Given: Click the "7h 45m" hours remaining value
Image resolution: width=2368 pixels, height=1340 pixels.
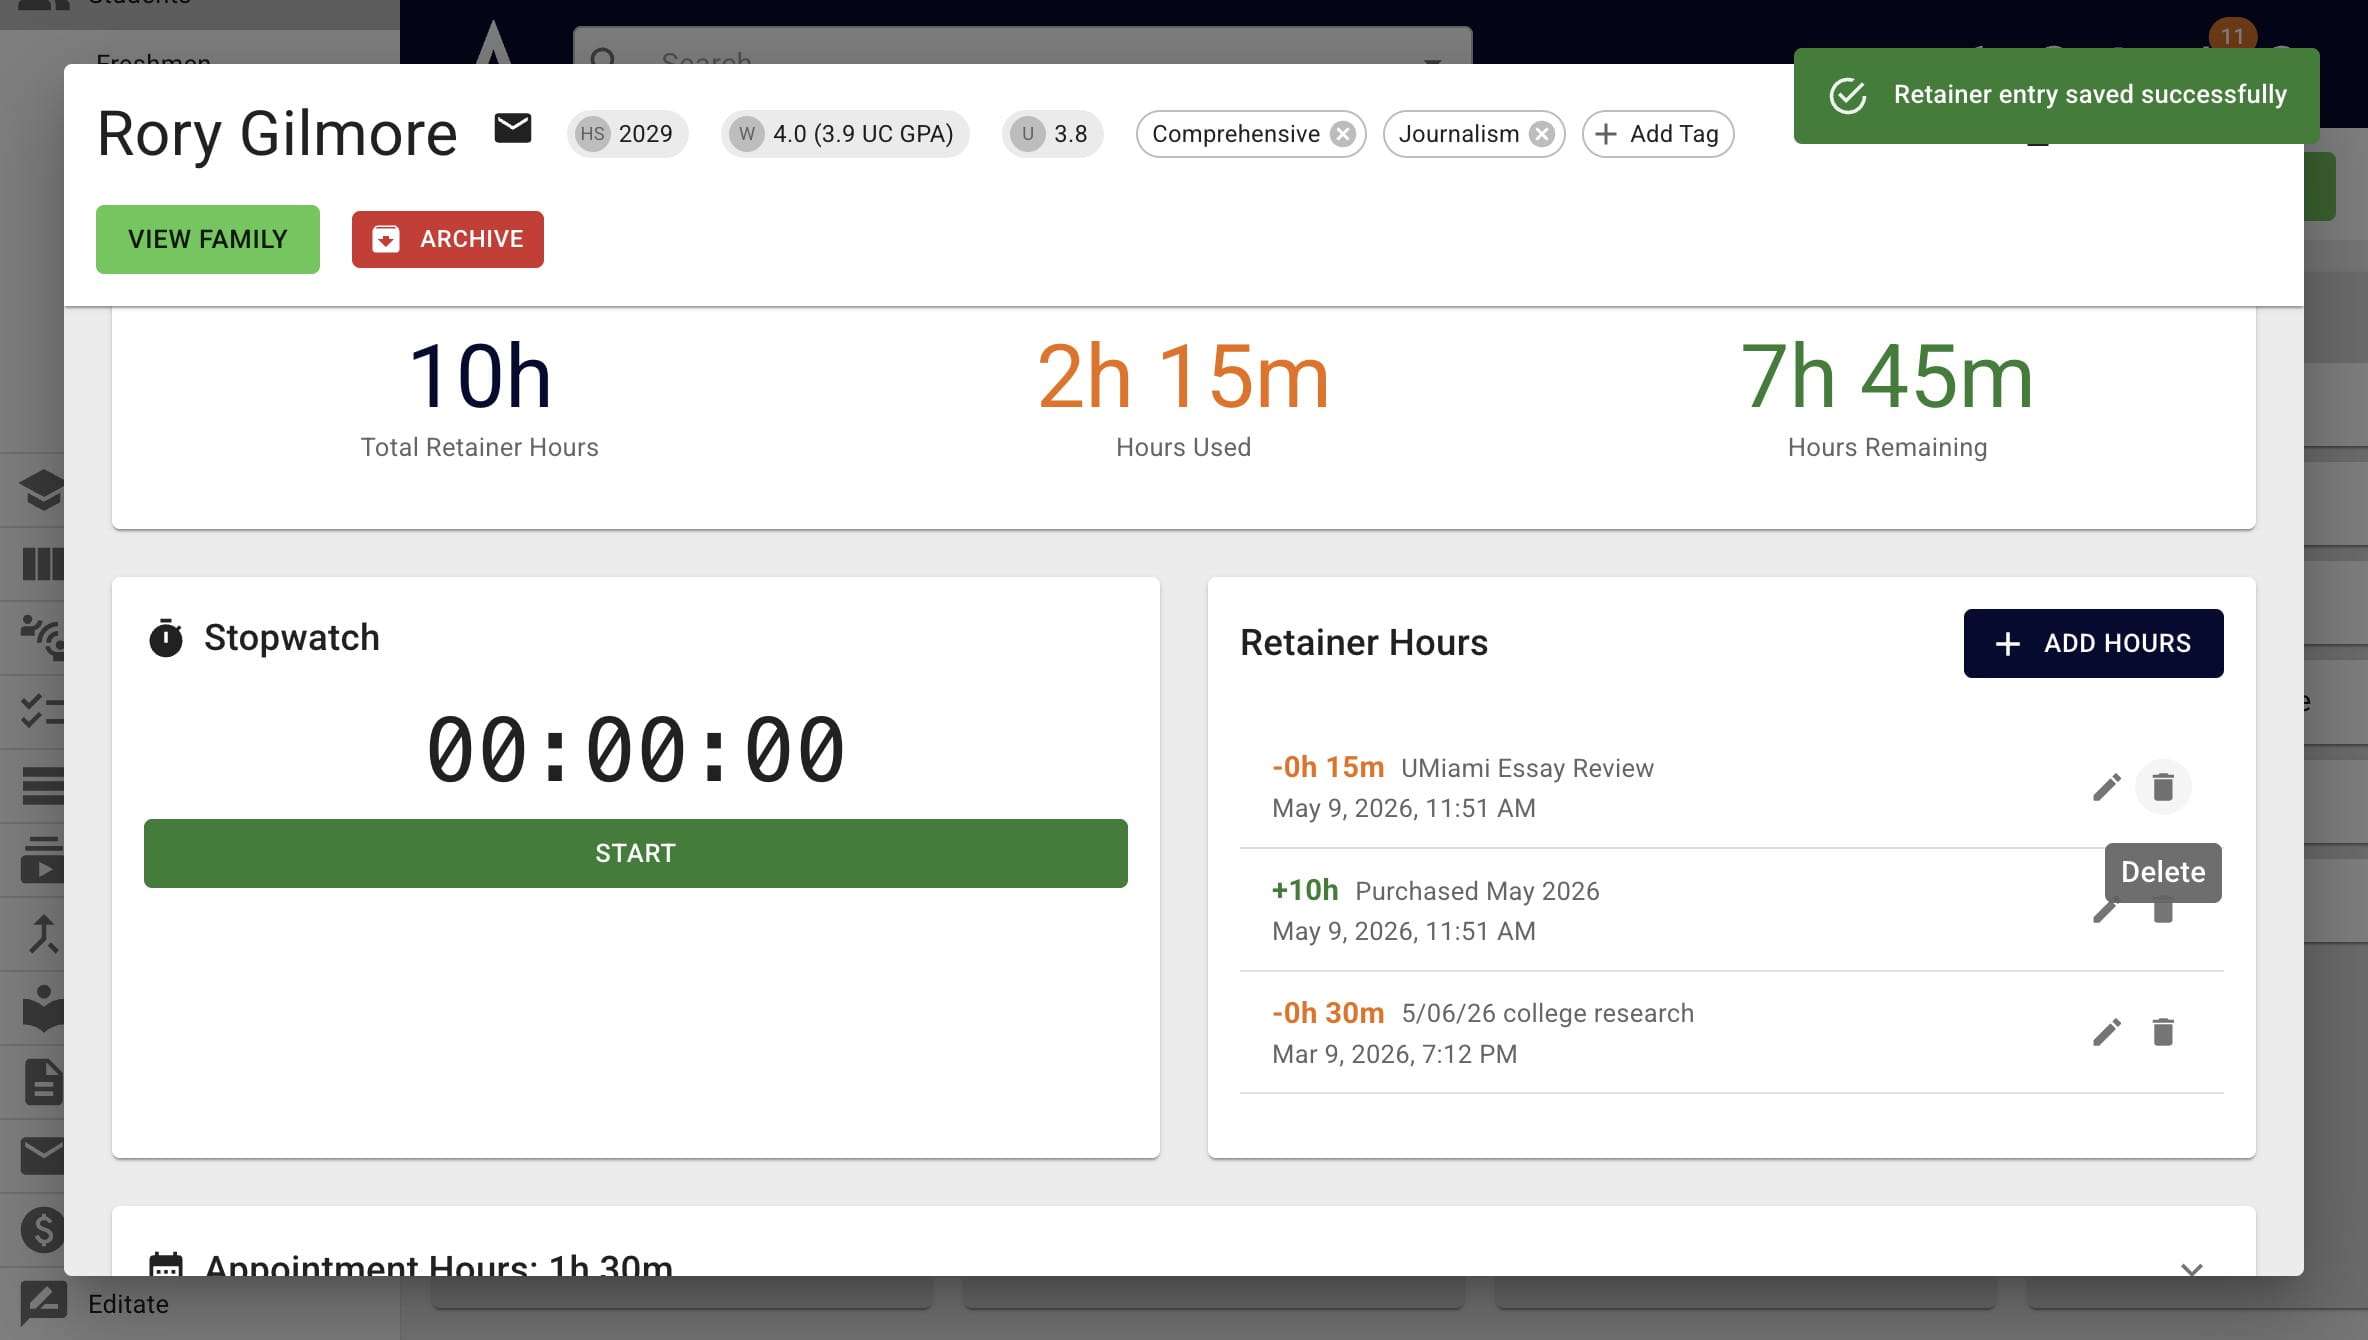Looking at the screenshot, I should tap(1887, 376).
